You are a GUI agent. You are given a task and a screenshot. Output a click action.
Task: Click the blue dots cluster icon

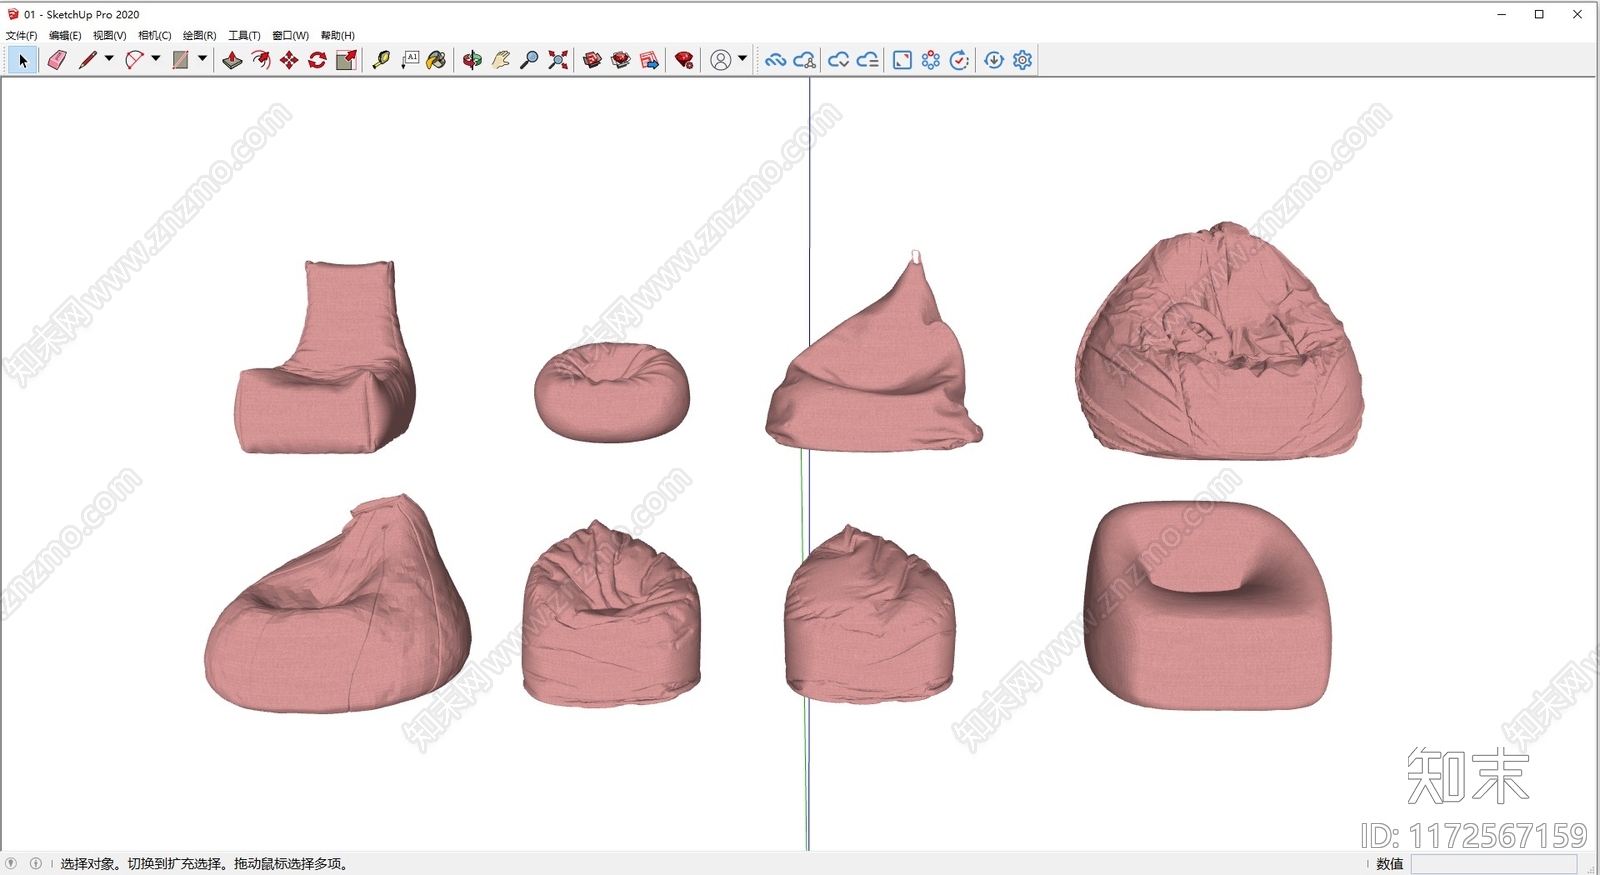coord(931,60)
